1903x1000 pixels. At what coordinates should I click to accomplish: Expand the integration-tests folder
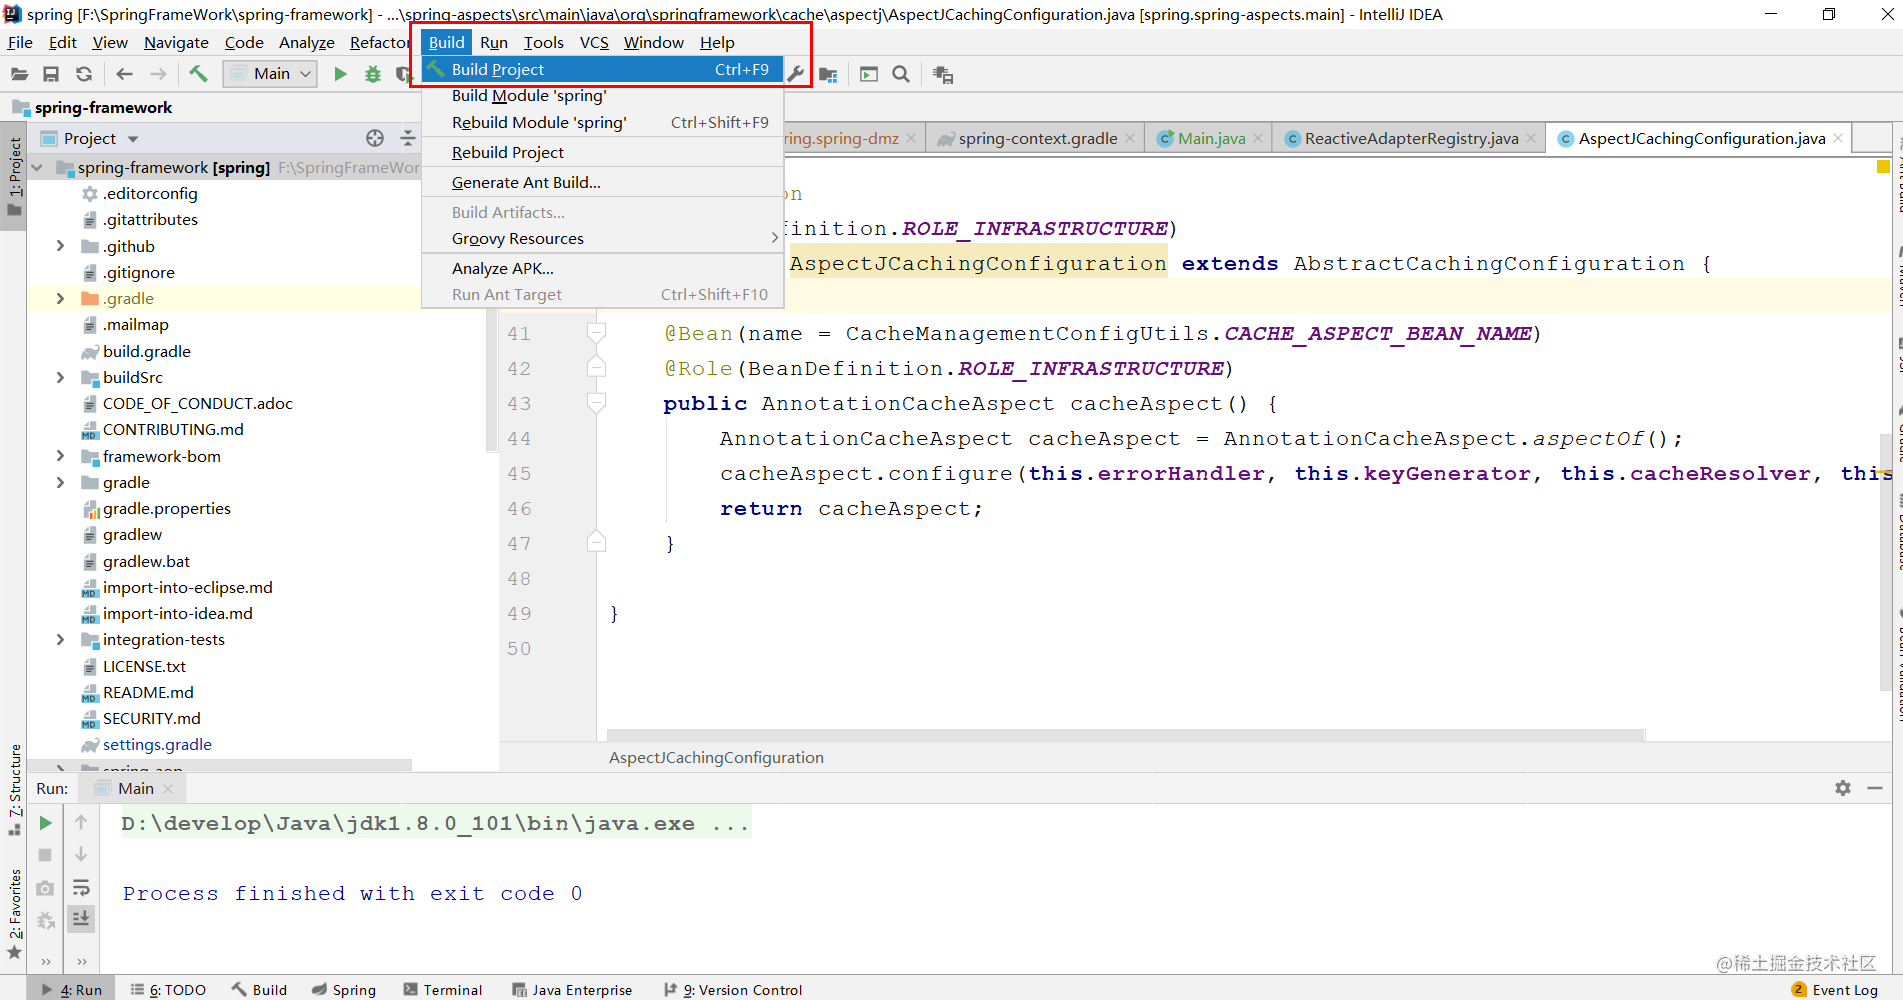61,639
